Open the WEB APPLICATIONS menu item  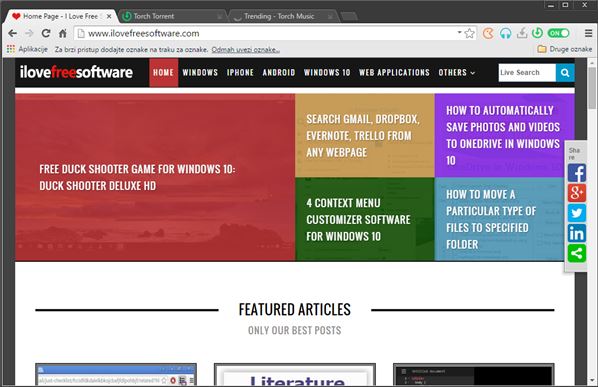394,72
